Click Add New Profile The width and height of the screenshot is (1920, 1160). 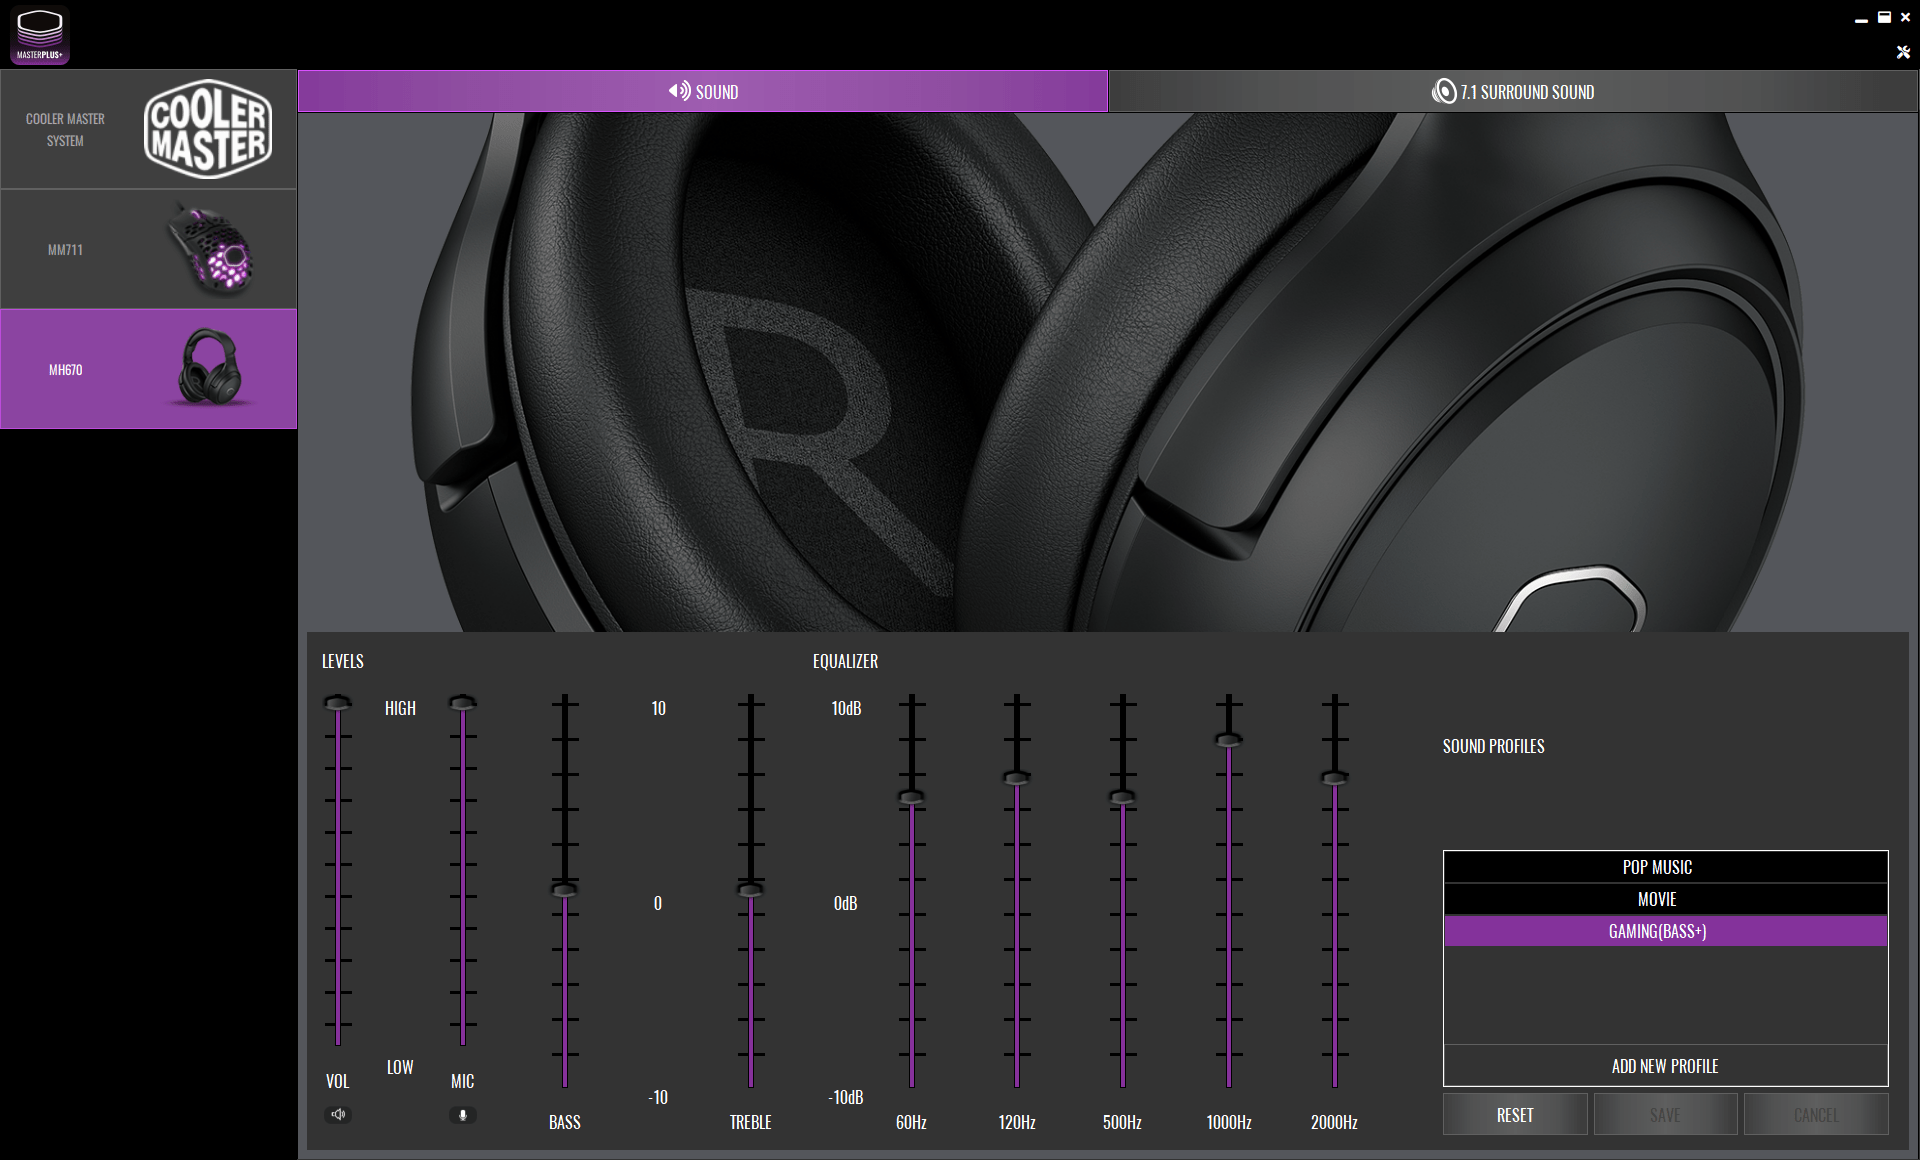[x=1666, y=1066]
